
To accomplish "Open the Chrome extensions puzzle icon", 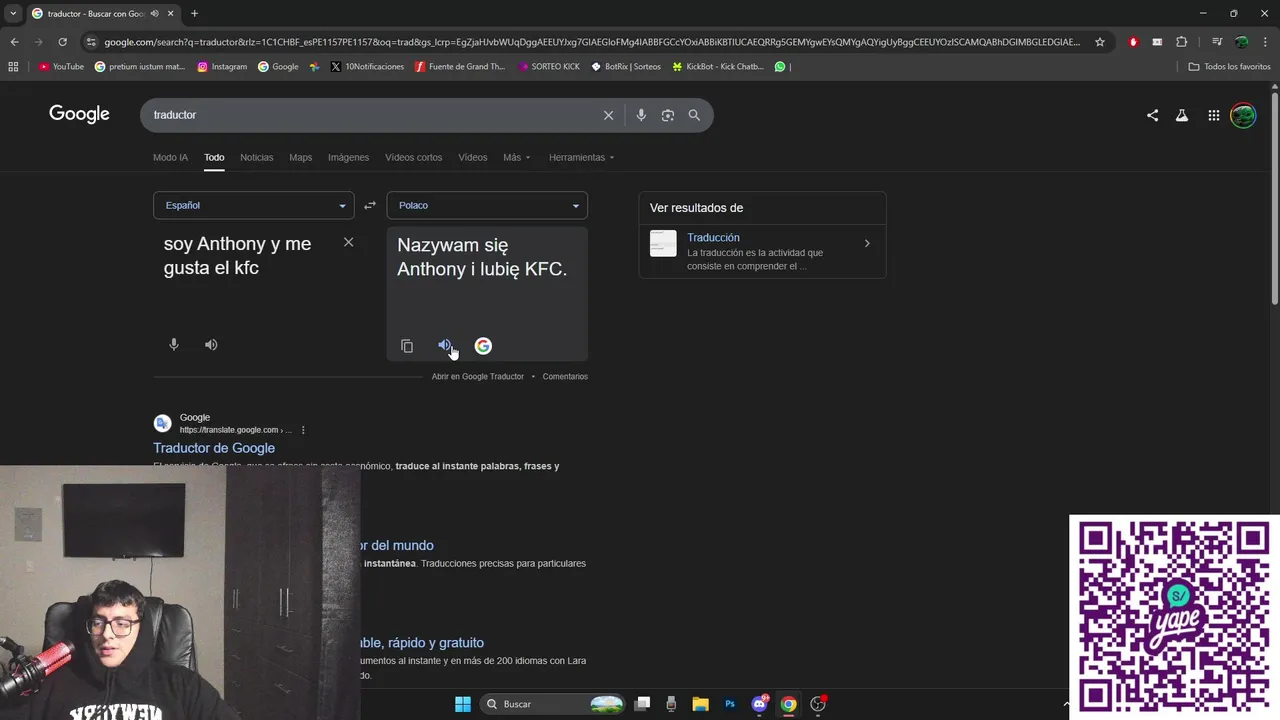I will tap(1182, 42).
